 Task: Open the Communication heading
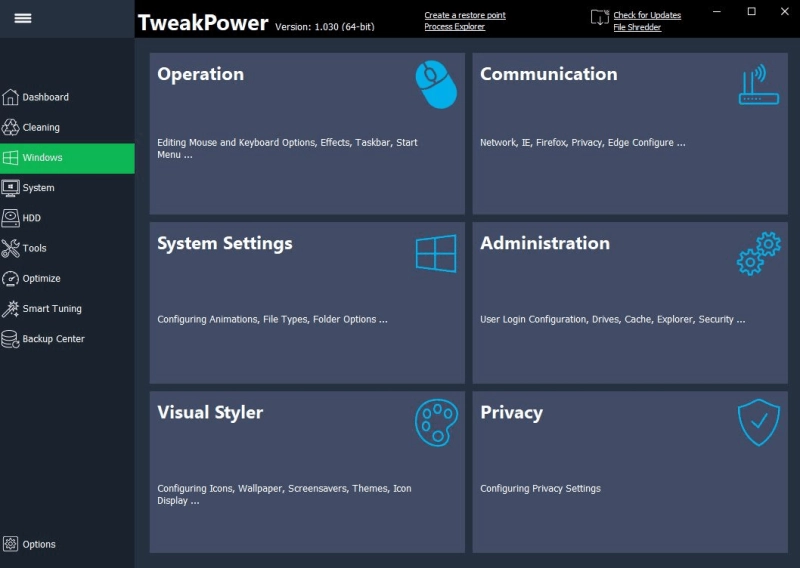click(548, 74)
